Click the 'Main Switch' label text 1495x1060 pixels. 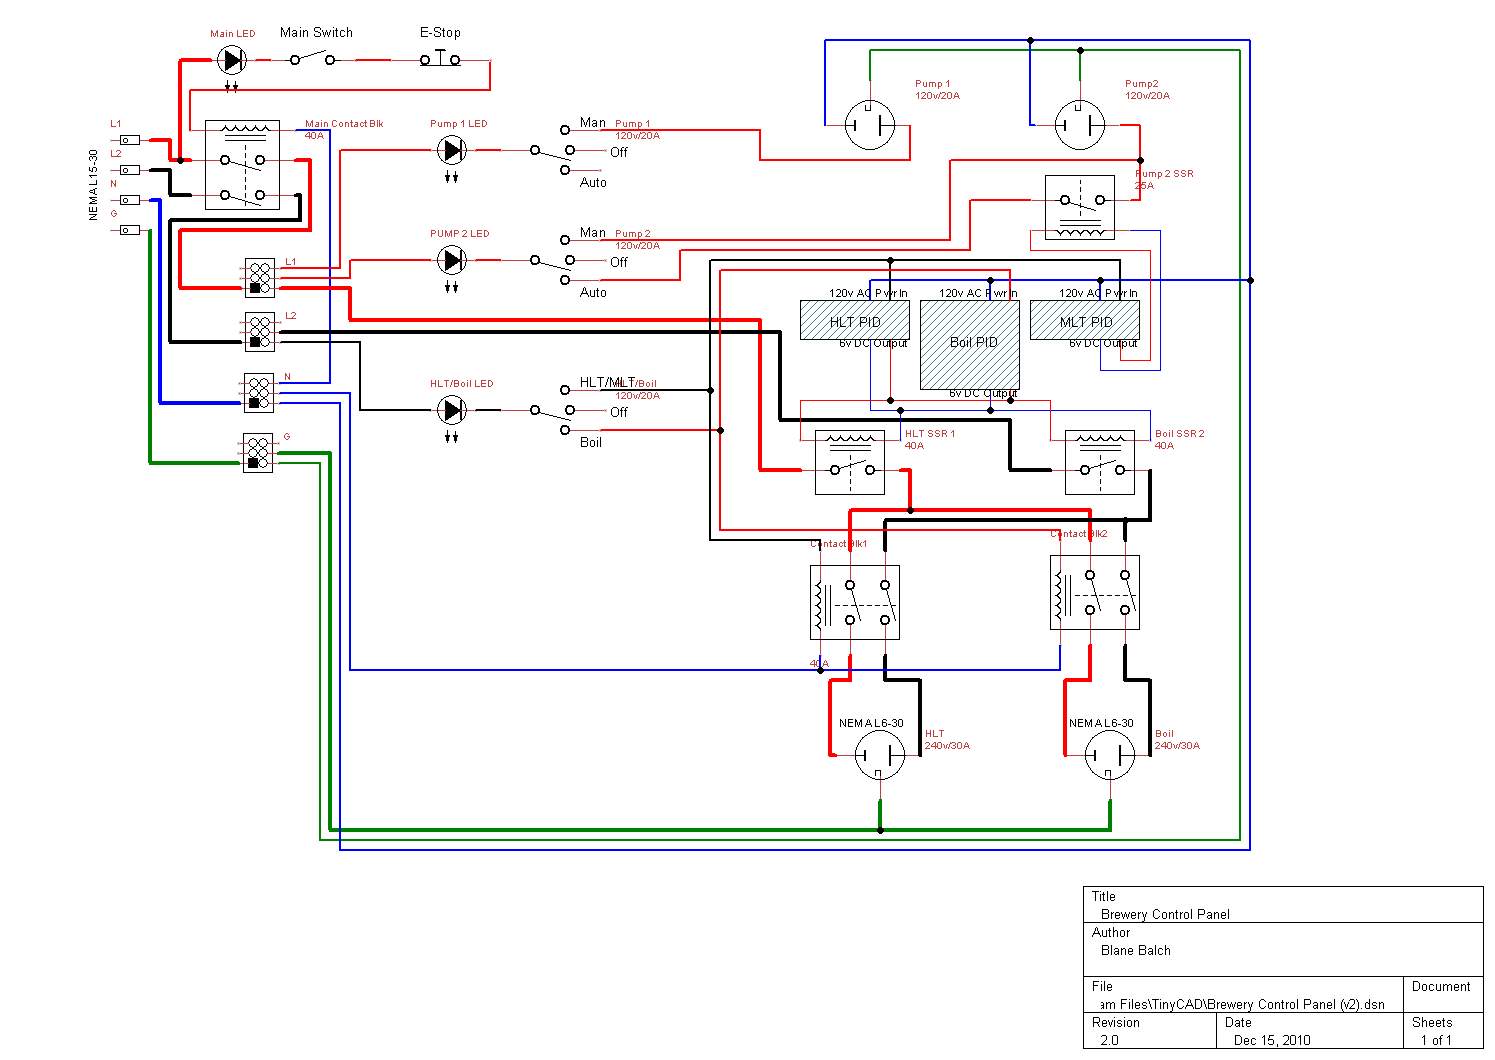point(316,32)
